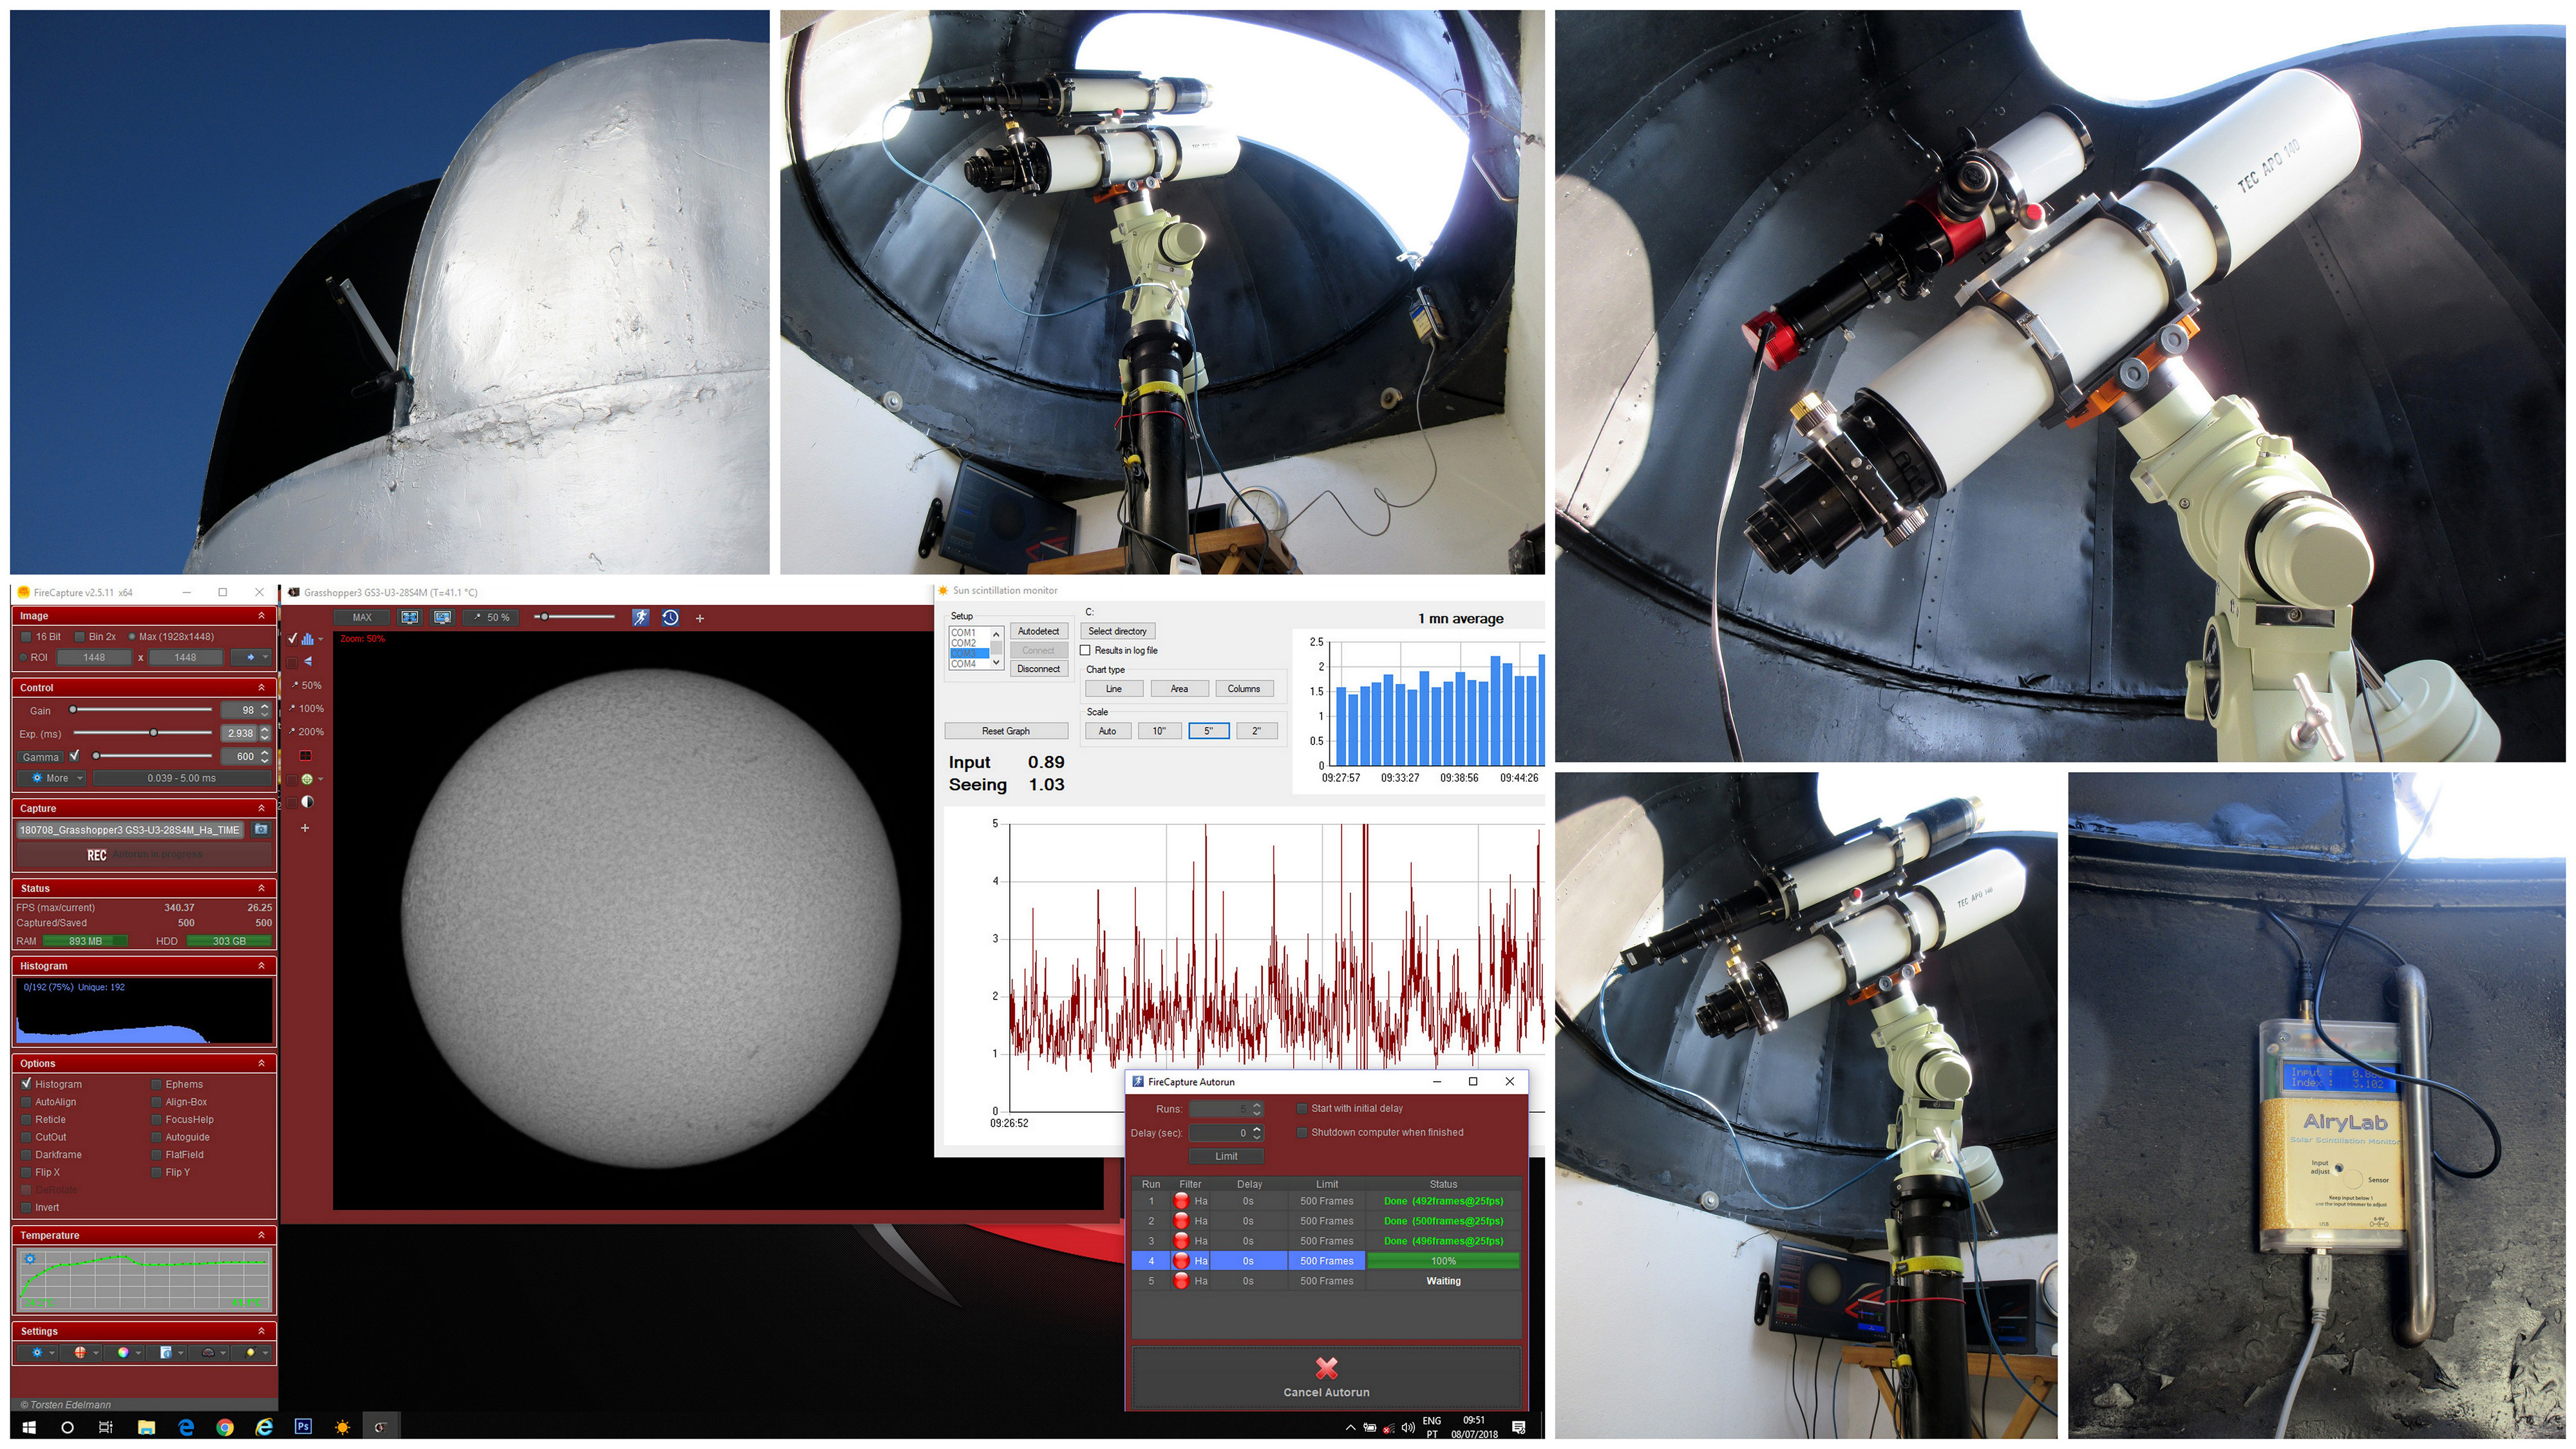Enable the 16 Bit checkbox

pyautogui.click(x=26, y=637)
